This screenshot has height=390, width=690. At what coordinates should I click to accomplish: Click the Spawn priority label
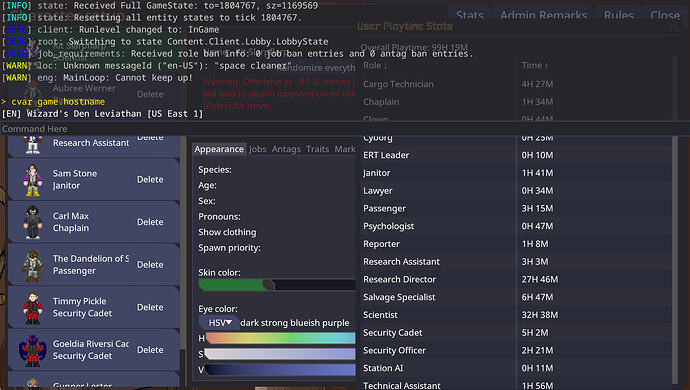(x=229, y=248)
